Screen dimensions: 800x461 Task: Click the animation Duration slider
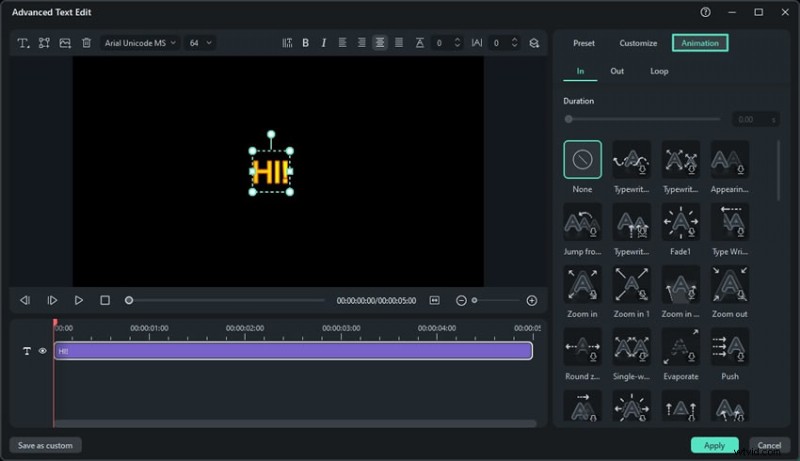click(644, 119)
